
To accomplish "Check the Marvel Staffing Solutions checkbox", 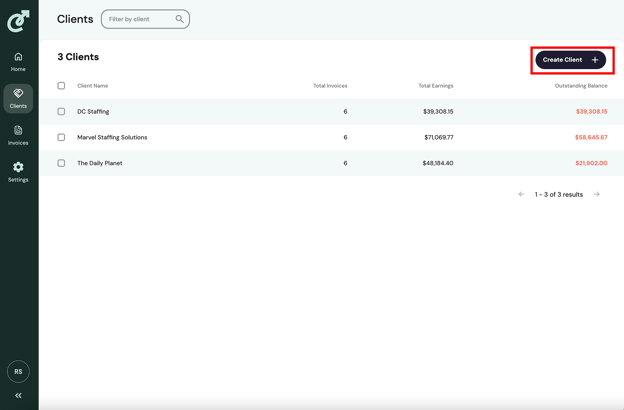I will 61,137.
